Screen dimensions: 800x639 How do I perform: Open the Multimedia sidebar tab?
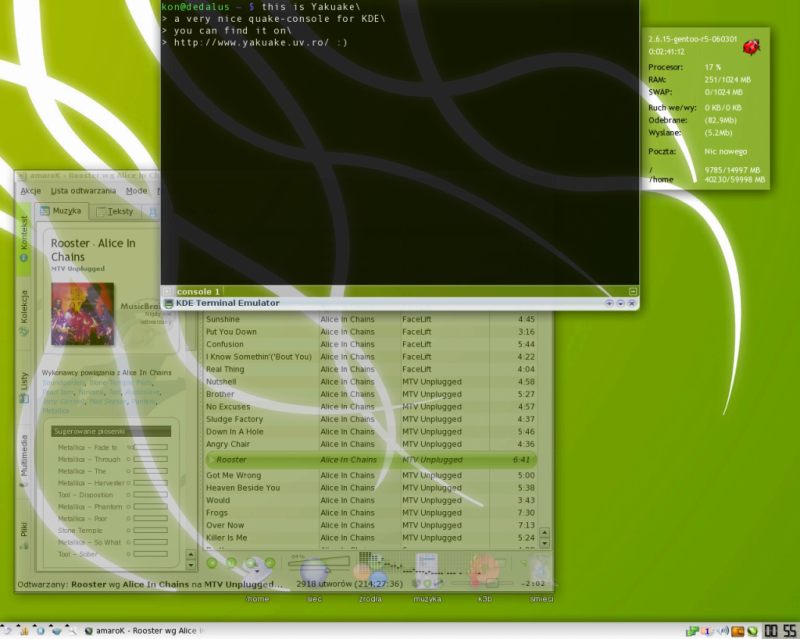[x=23, y=461]
